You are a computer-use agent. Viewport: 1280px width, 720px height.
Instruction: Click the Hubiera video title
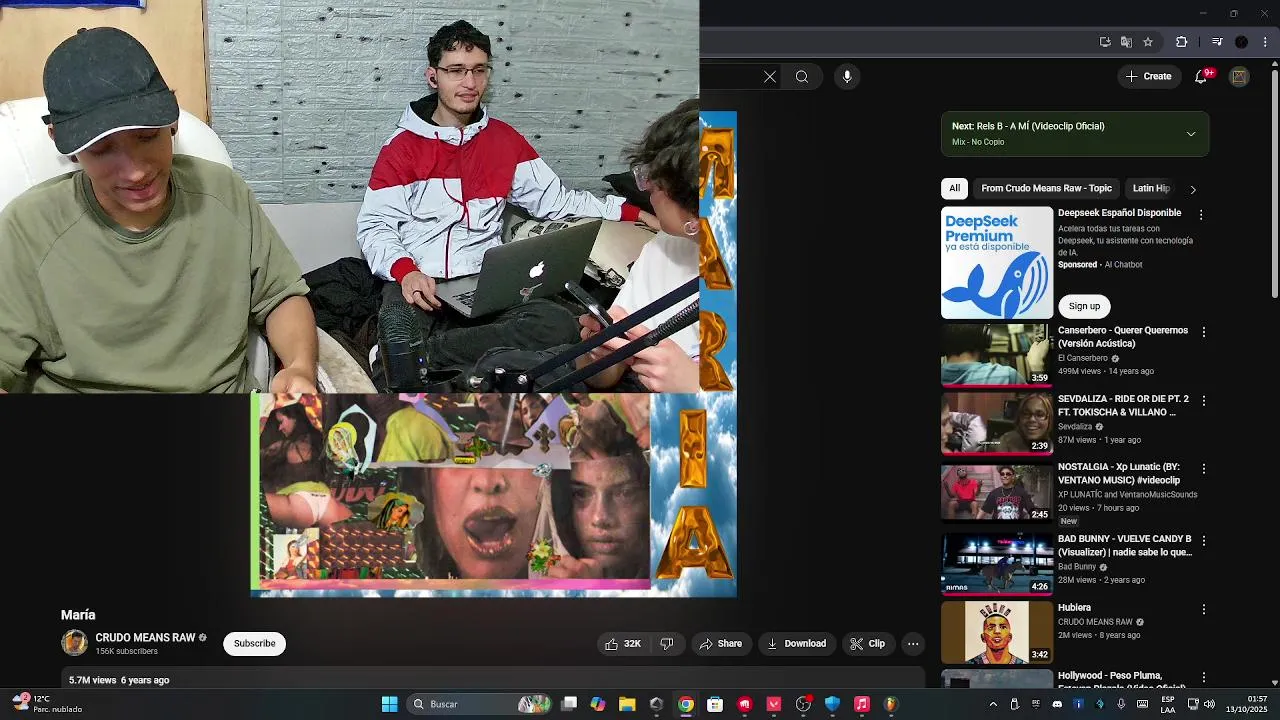pyautogui.click(x=1074, y=608)
